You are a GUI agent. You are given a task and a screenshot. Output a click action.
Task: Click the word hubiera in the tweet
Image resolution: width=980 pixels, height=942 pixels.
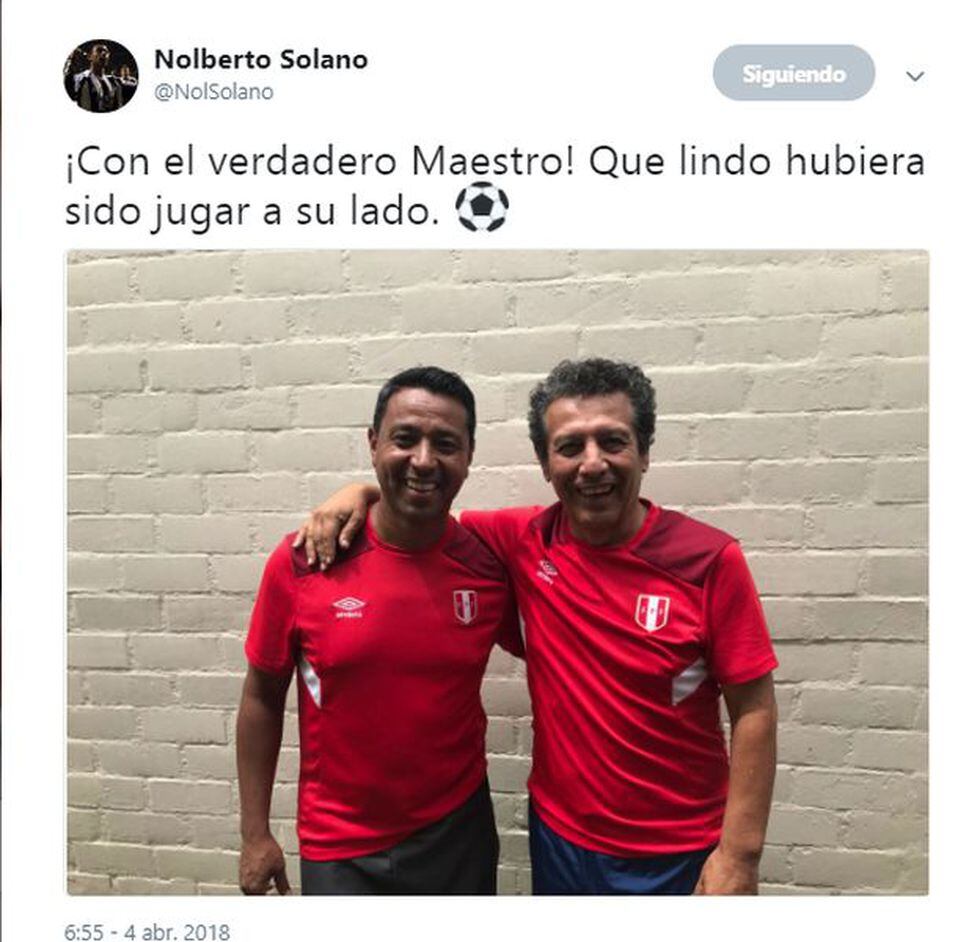(855, 161)
